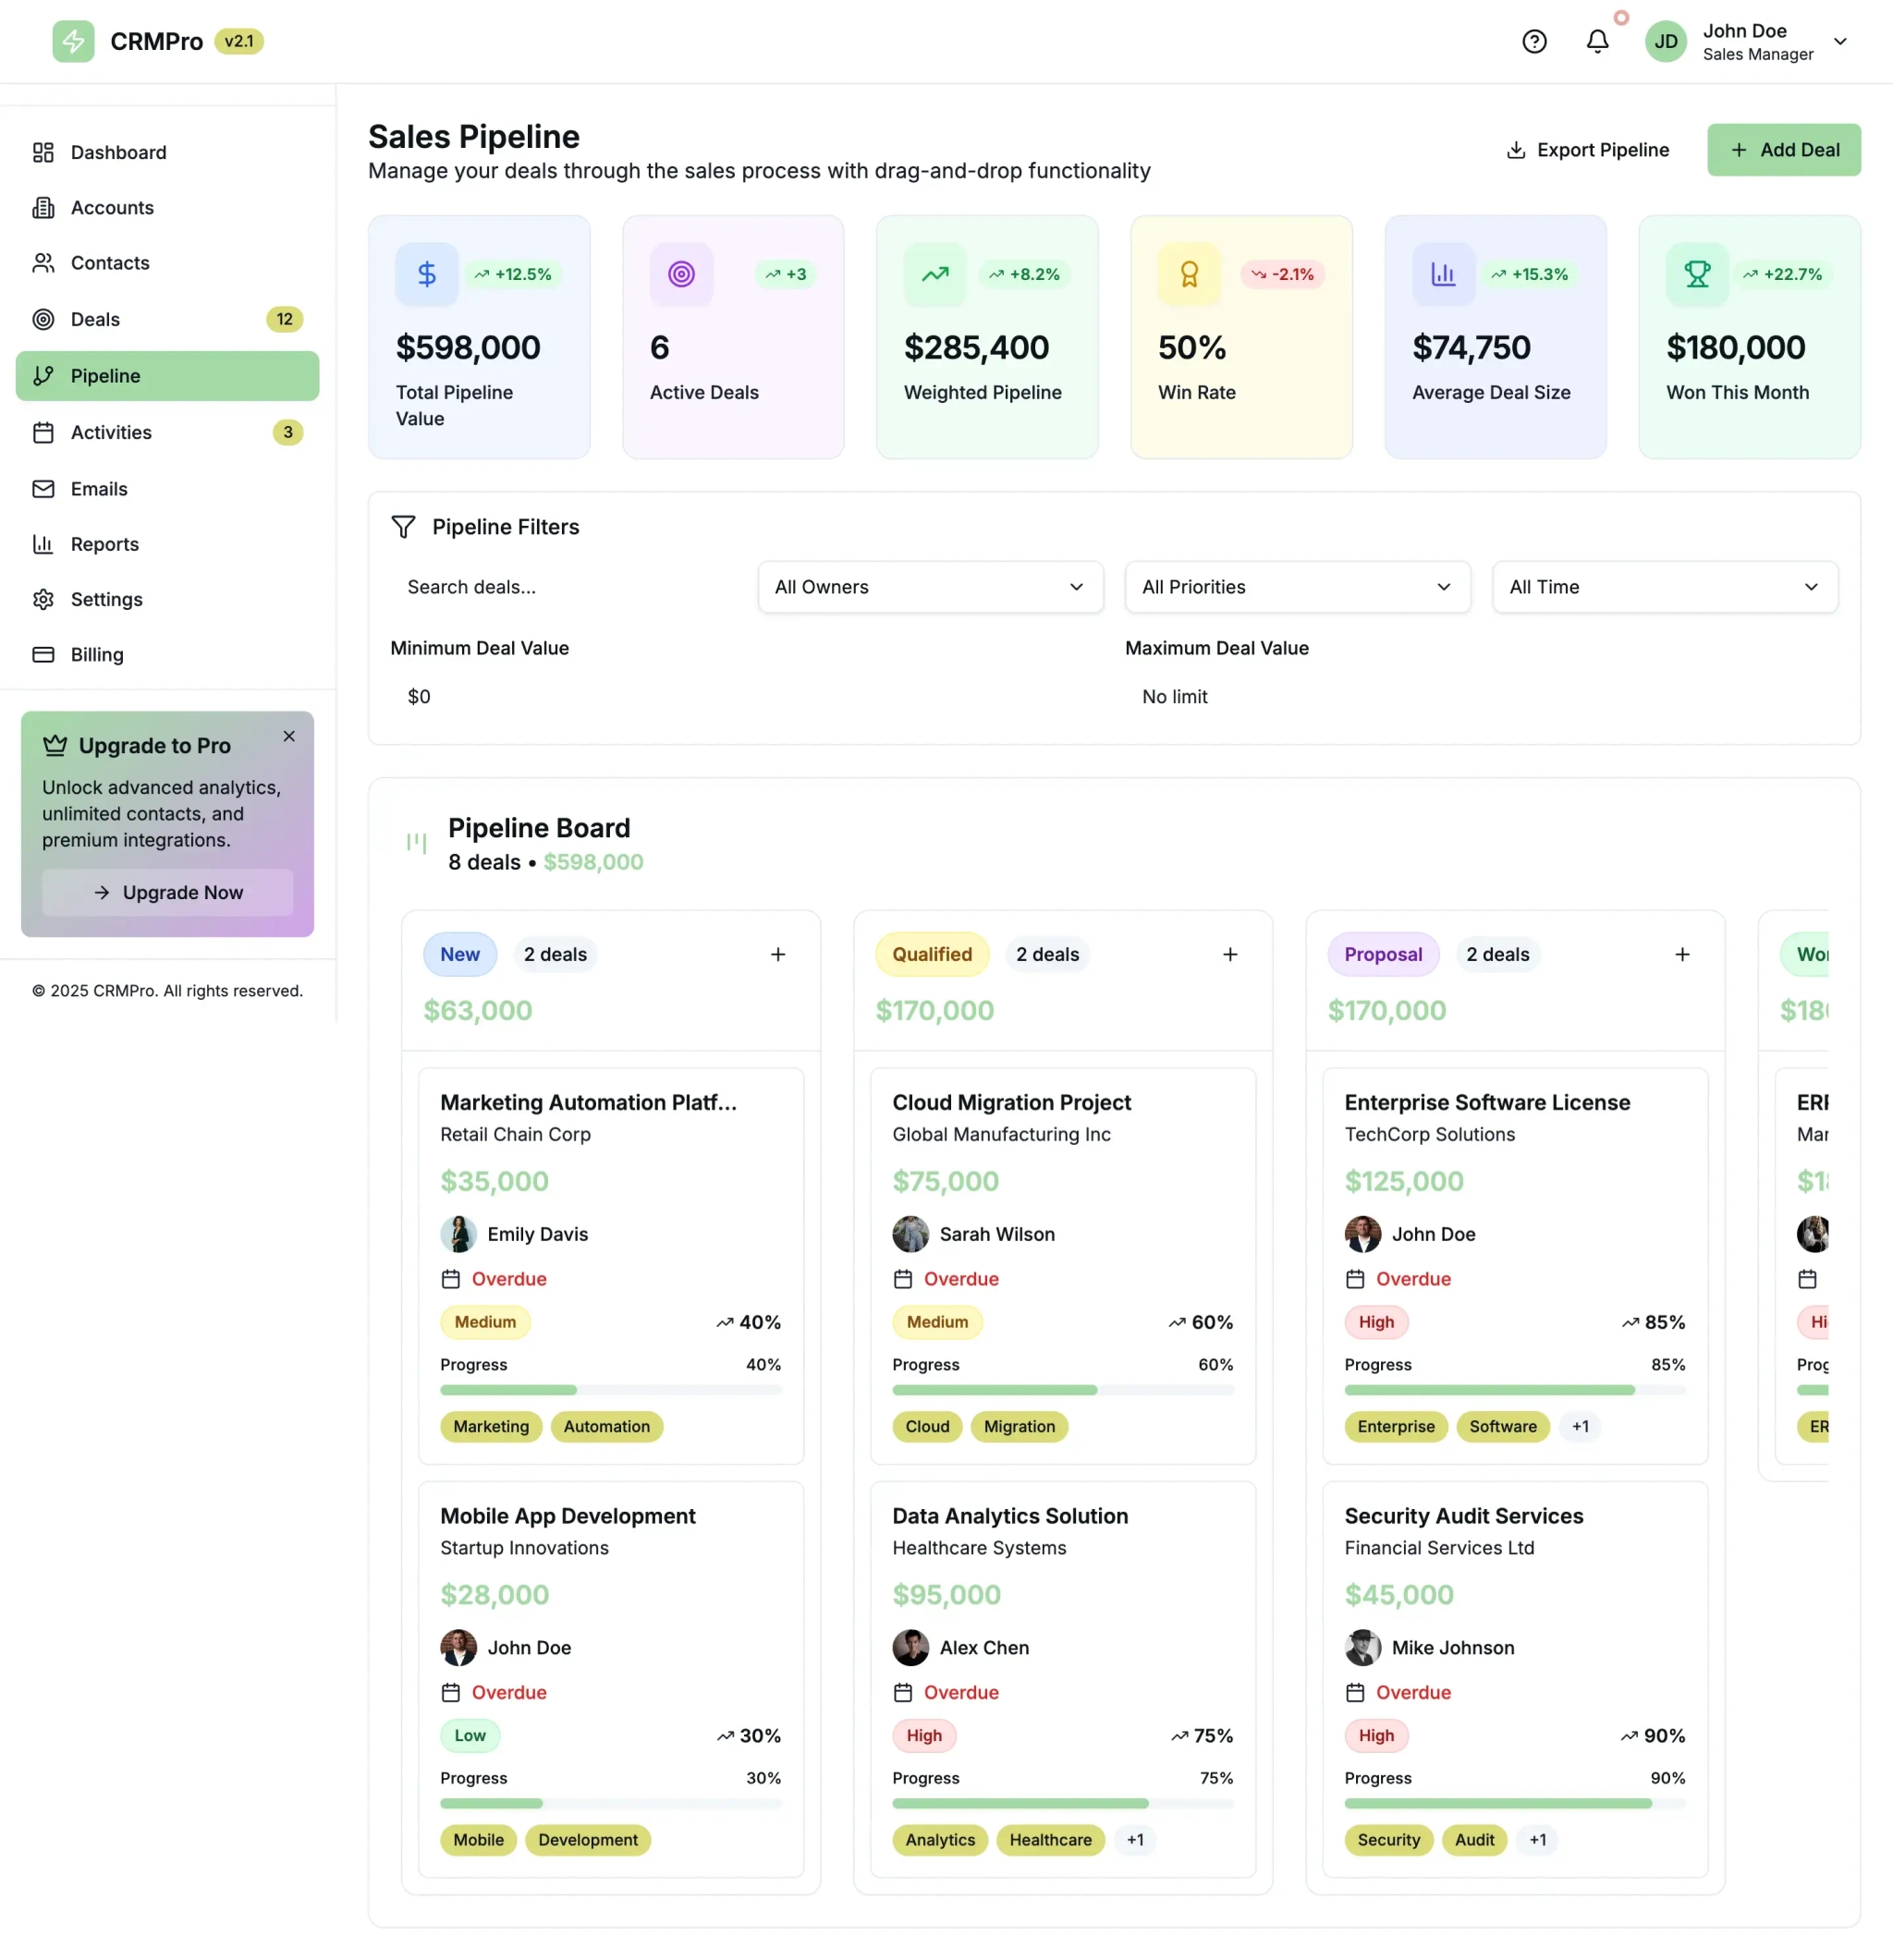Viewport: 1893px width, 1960px height.
Task: Click the Billing sidebar icon
Action: pos(43,654)
